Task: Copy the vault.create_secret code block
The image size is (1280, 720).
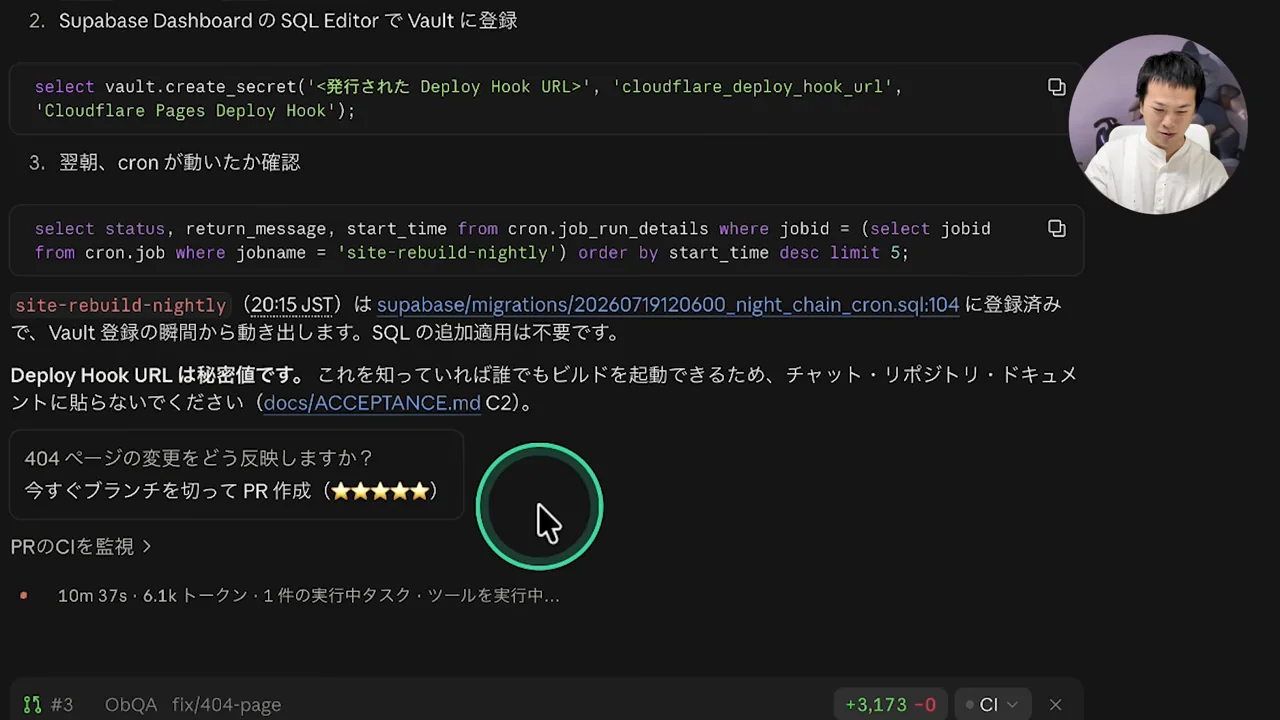Action: coord(1056,87)
